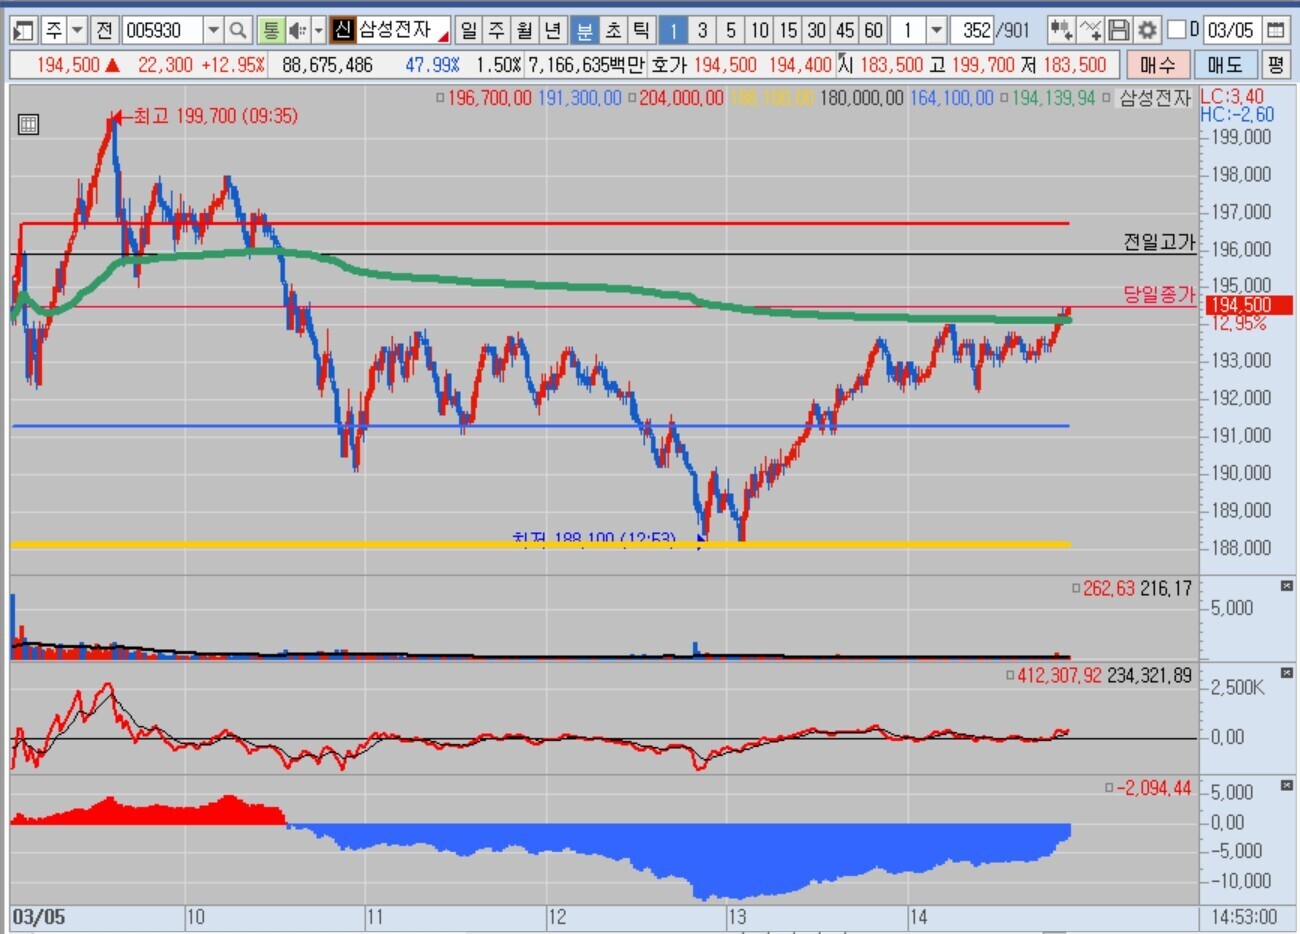
Task: Switch to the 일 daily chart tab
Action: click(468, 31)
